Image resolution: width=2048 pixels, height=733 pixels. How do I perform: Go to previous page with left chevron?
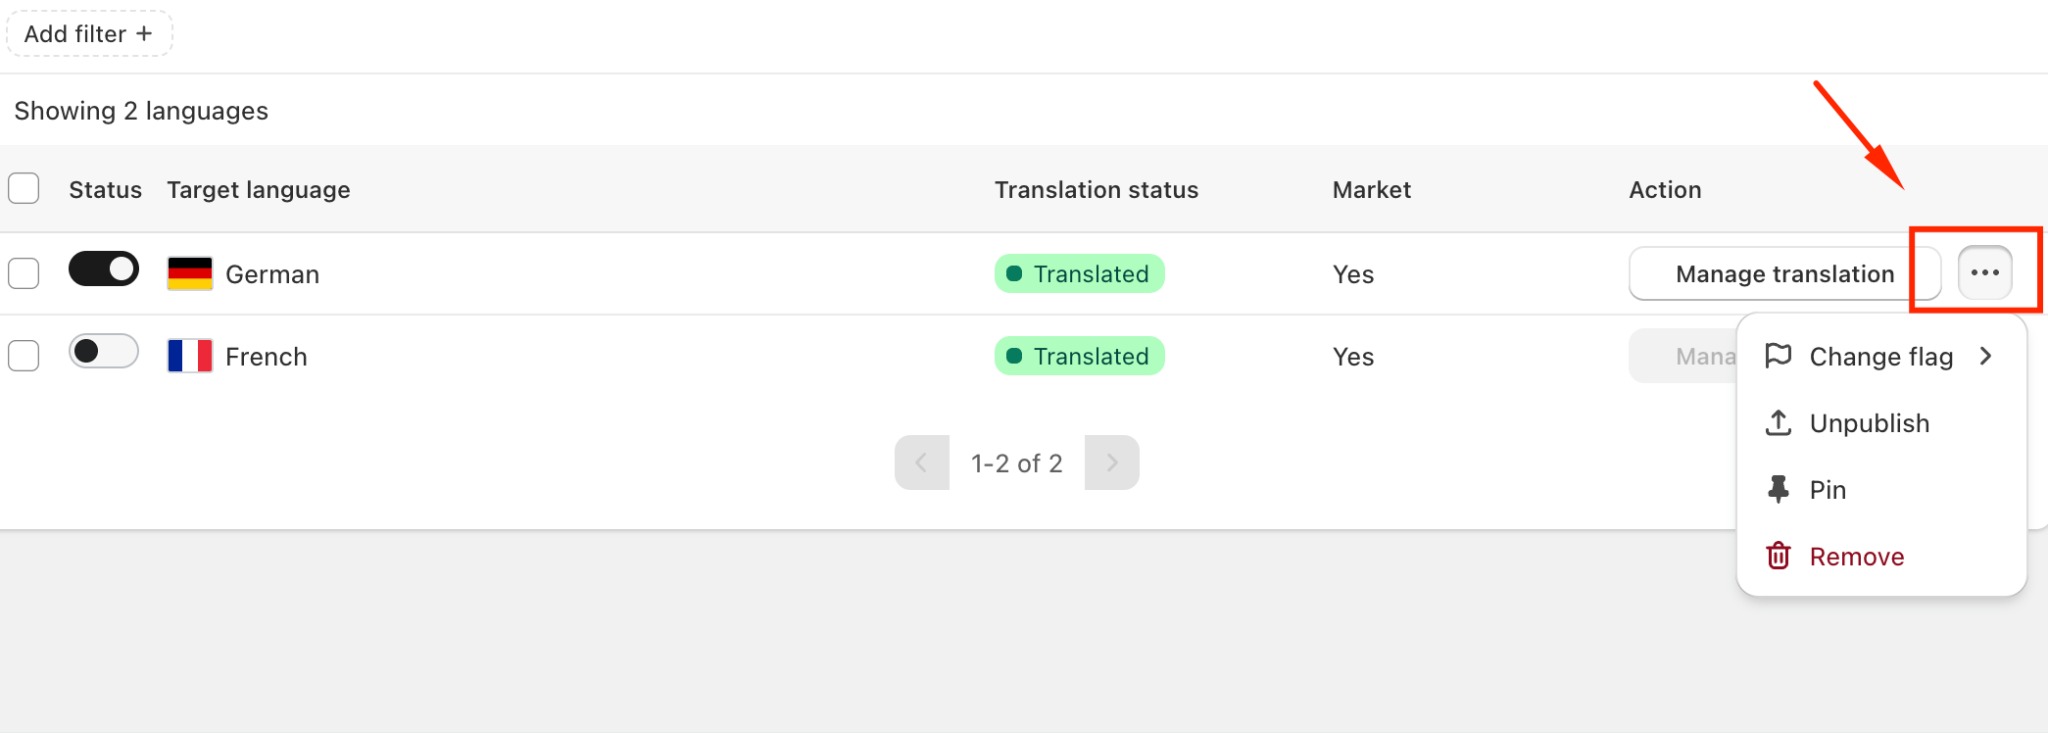(922, 463)
